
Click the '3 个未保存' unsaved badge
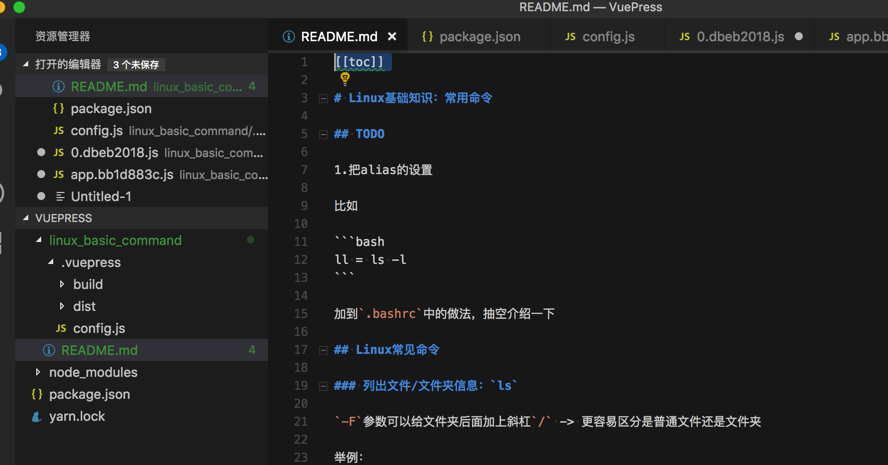tap(136, 65)
